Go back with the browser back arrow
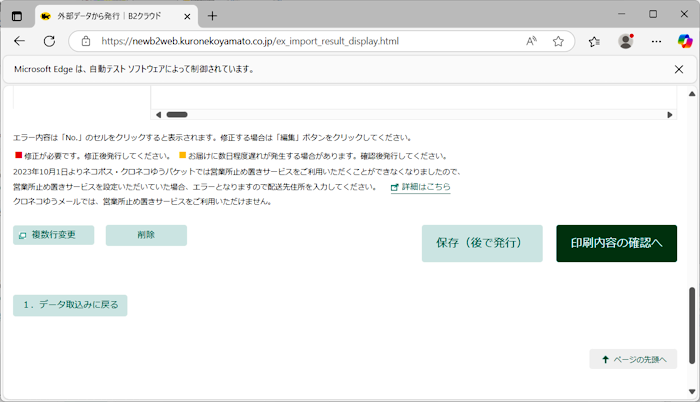Viewport: 700px width, 402px height. (x=19, y=41)
